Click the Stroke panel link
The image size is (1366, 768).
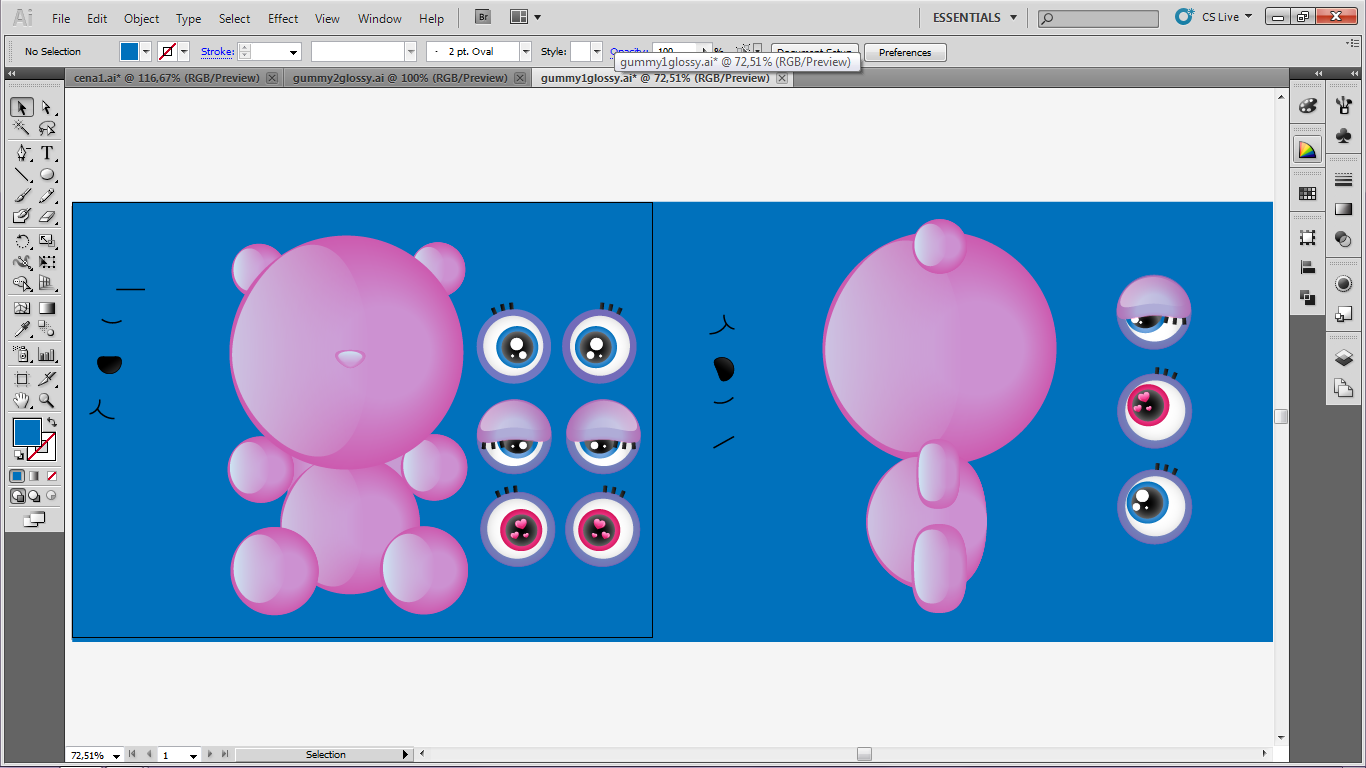tap(216, 52)
